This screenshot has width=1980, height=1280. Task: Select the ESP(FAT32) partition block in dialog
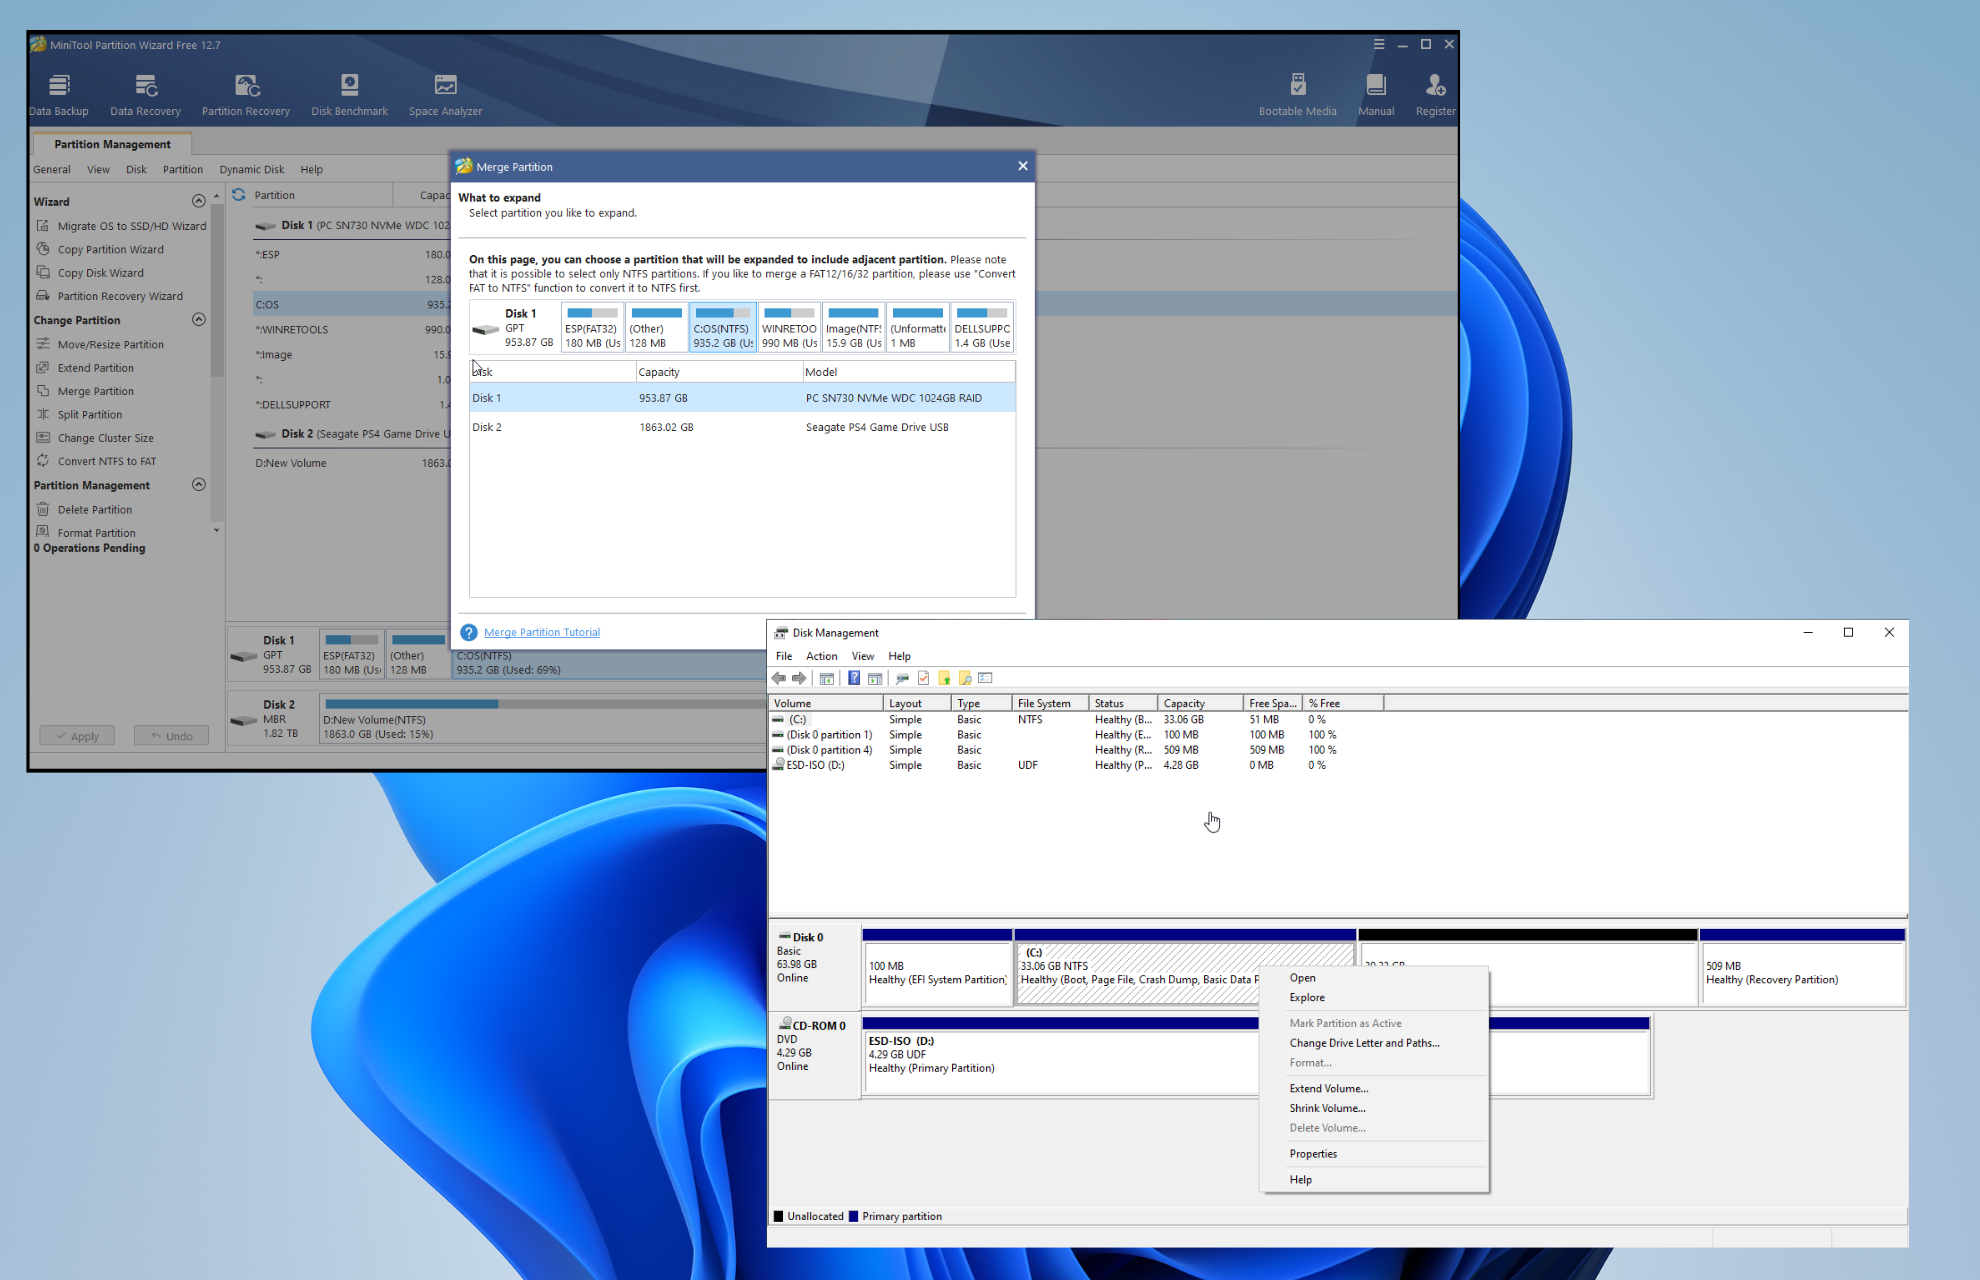tap(592, 327)
